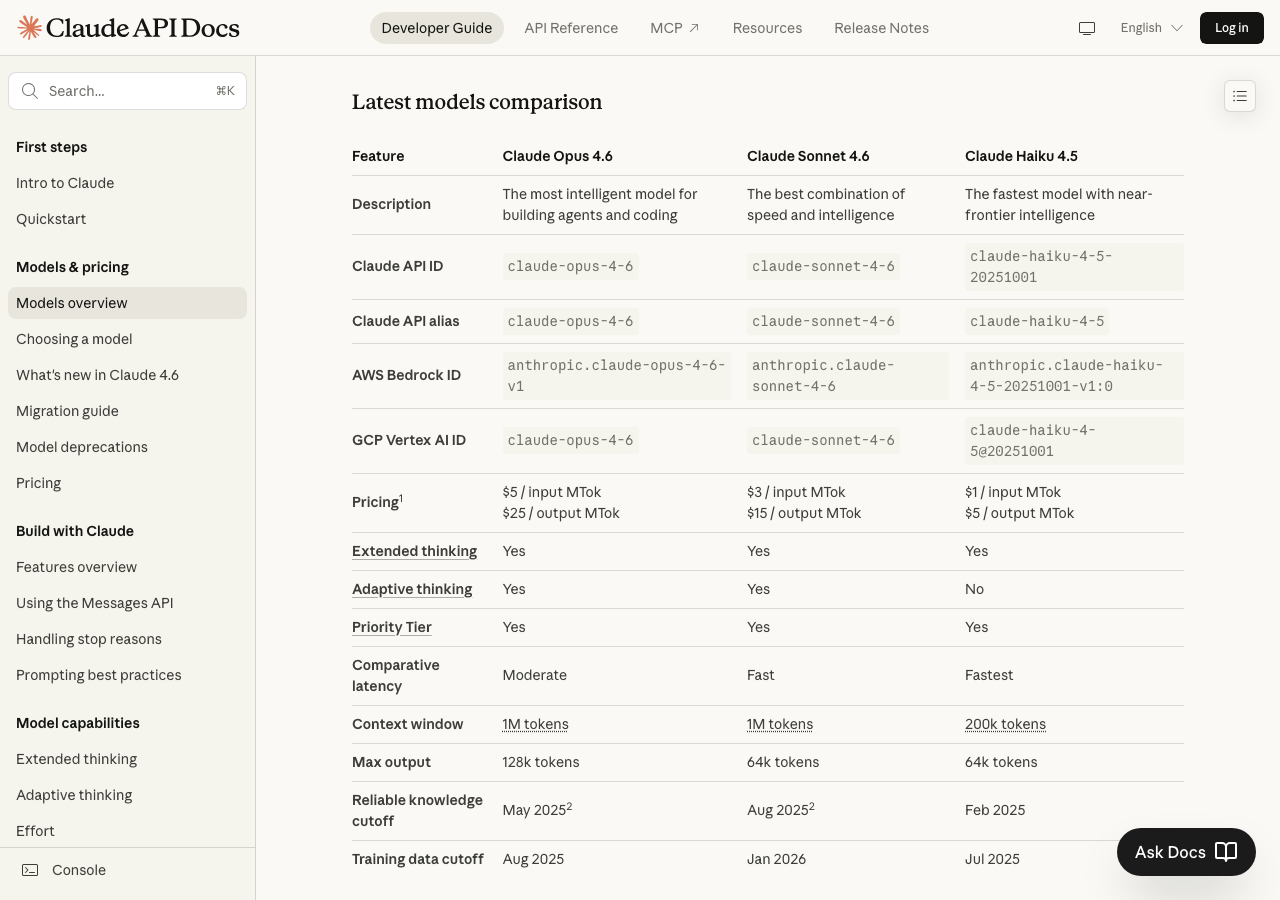1280x900 pixels.
Task: Go to Pricing in the sidebar
Action: pyautogui.click(x=39, y=483)
